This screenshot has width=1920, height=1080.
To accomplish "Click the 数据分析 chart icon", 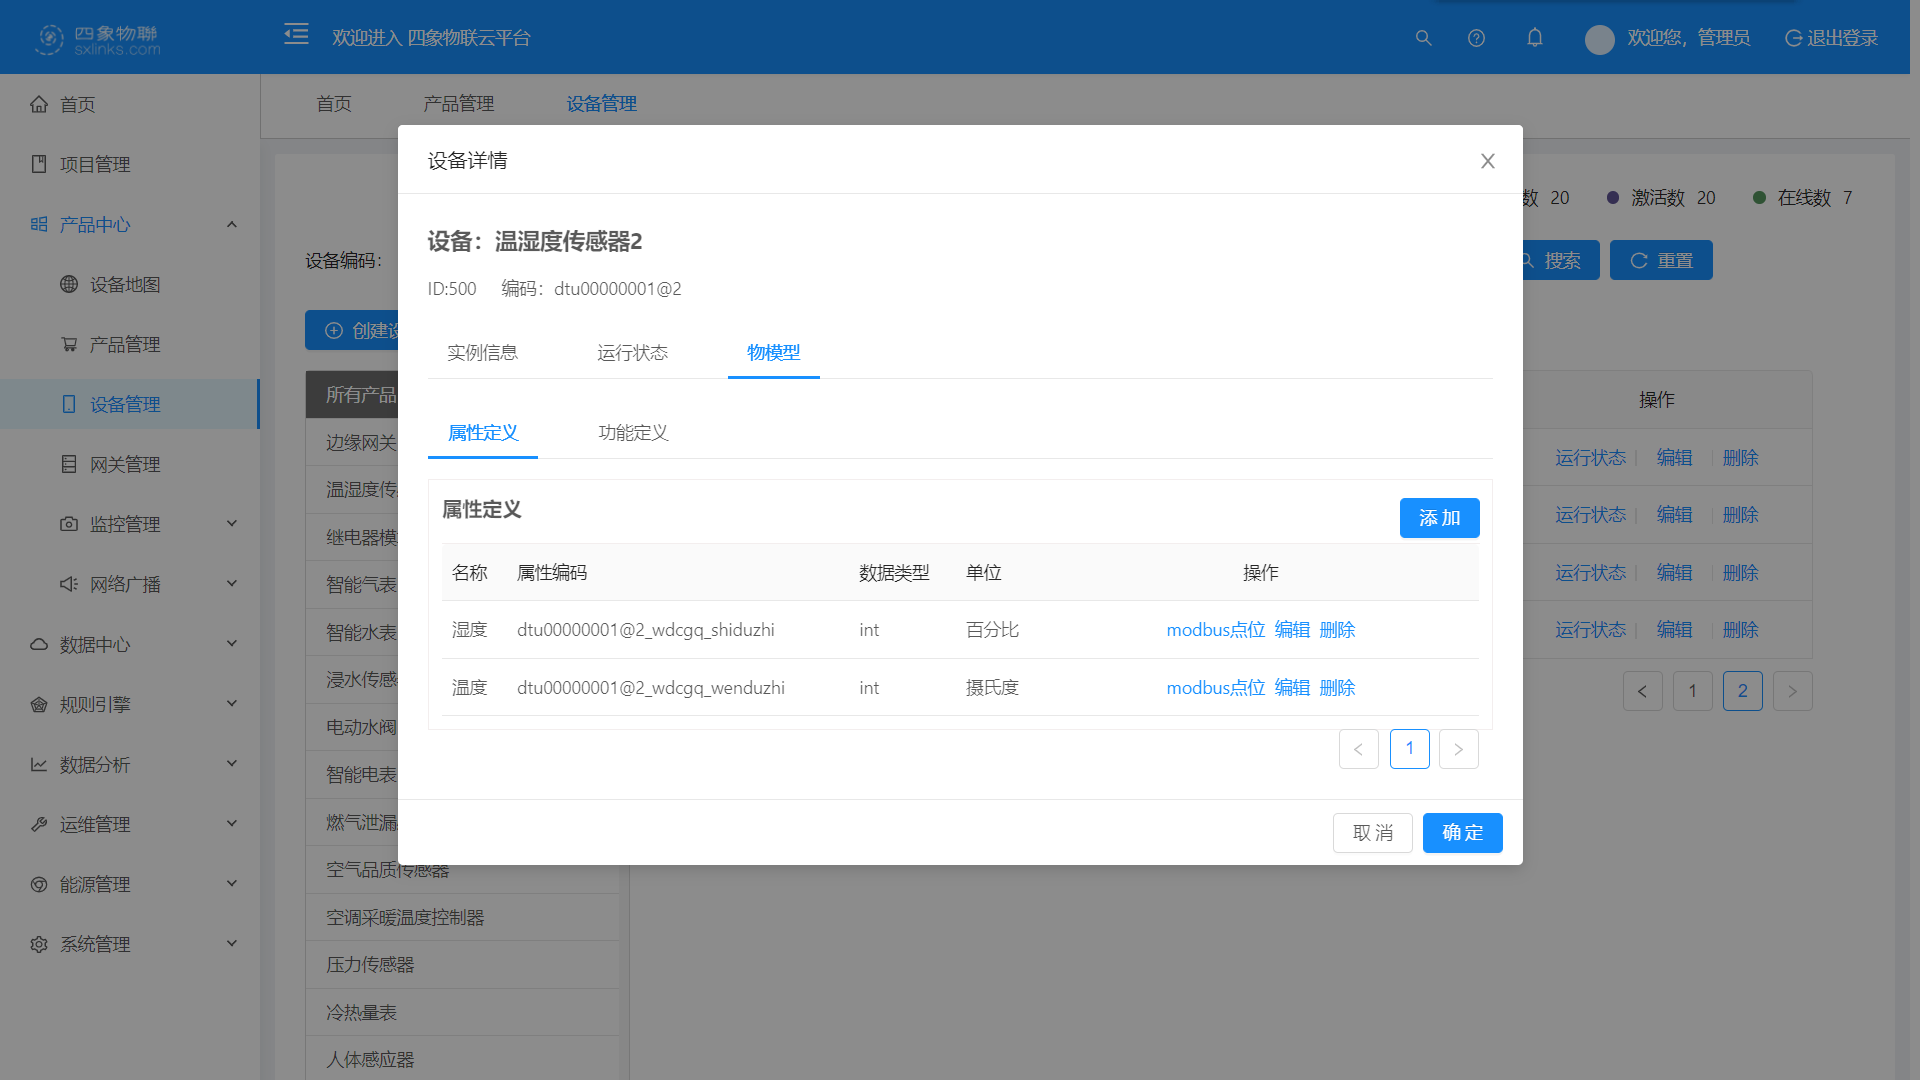I will pyautogui.click(x=40, y=764).
